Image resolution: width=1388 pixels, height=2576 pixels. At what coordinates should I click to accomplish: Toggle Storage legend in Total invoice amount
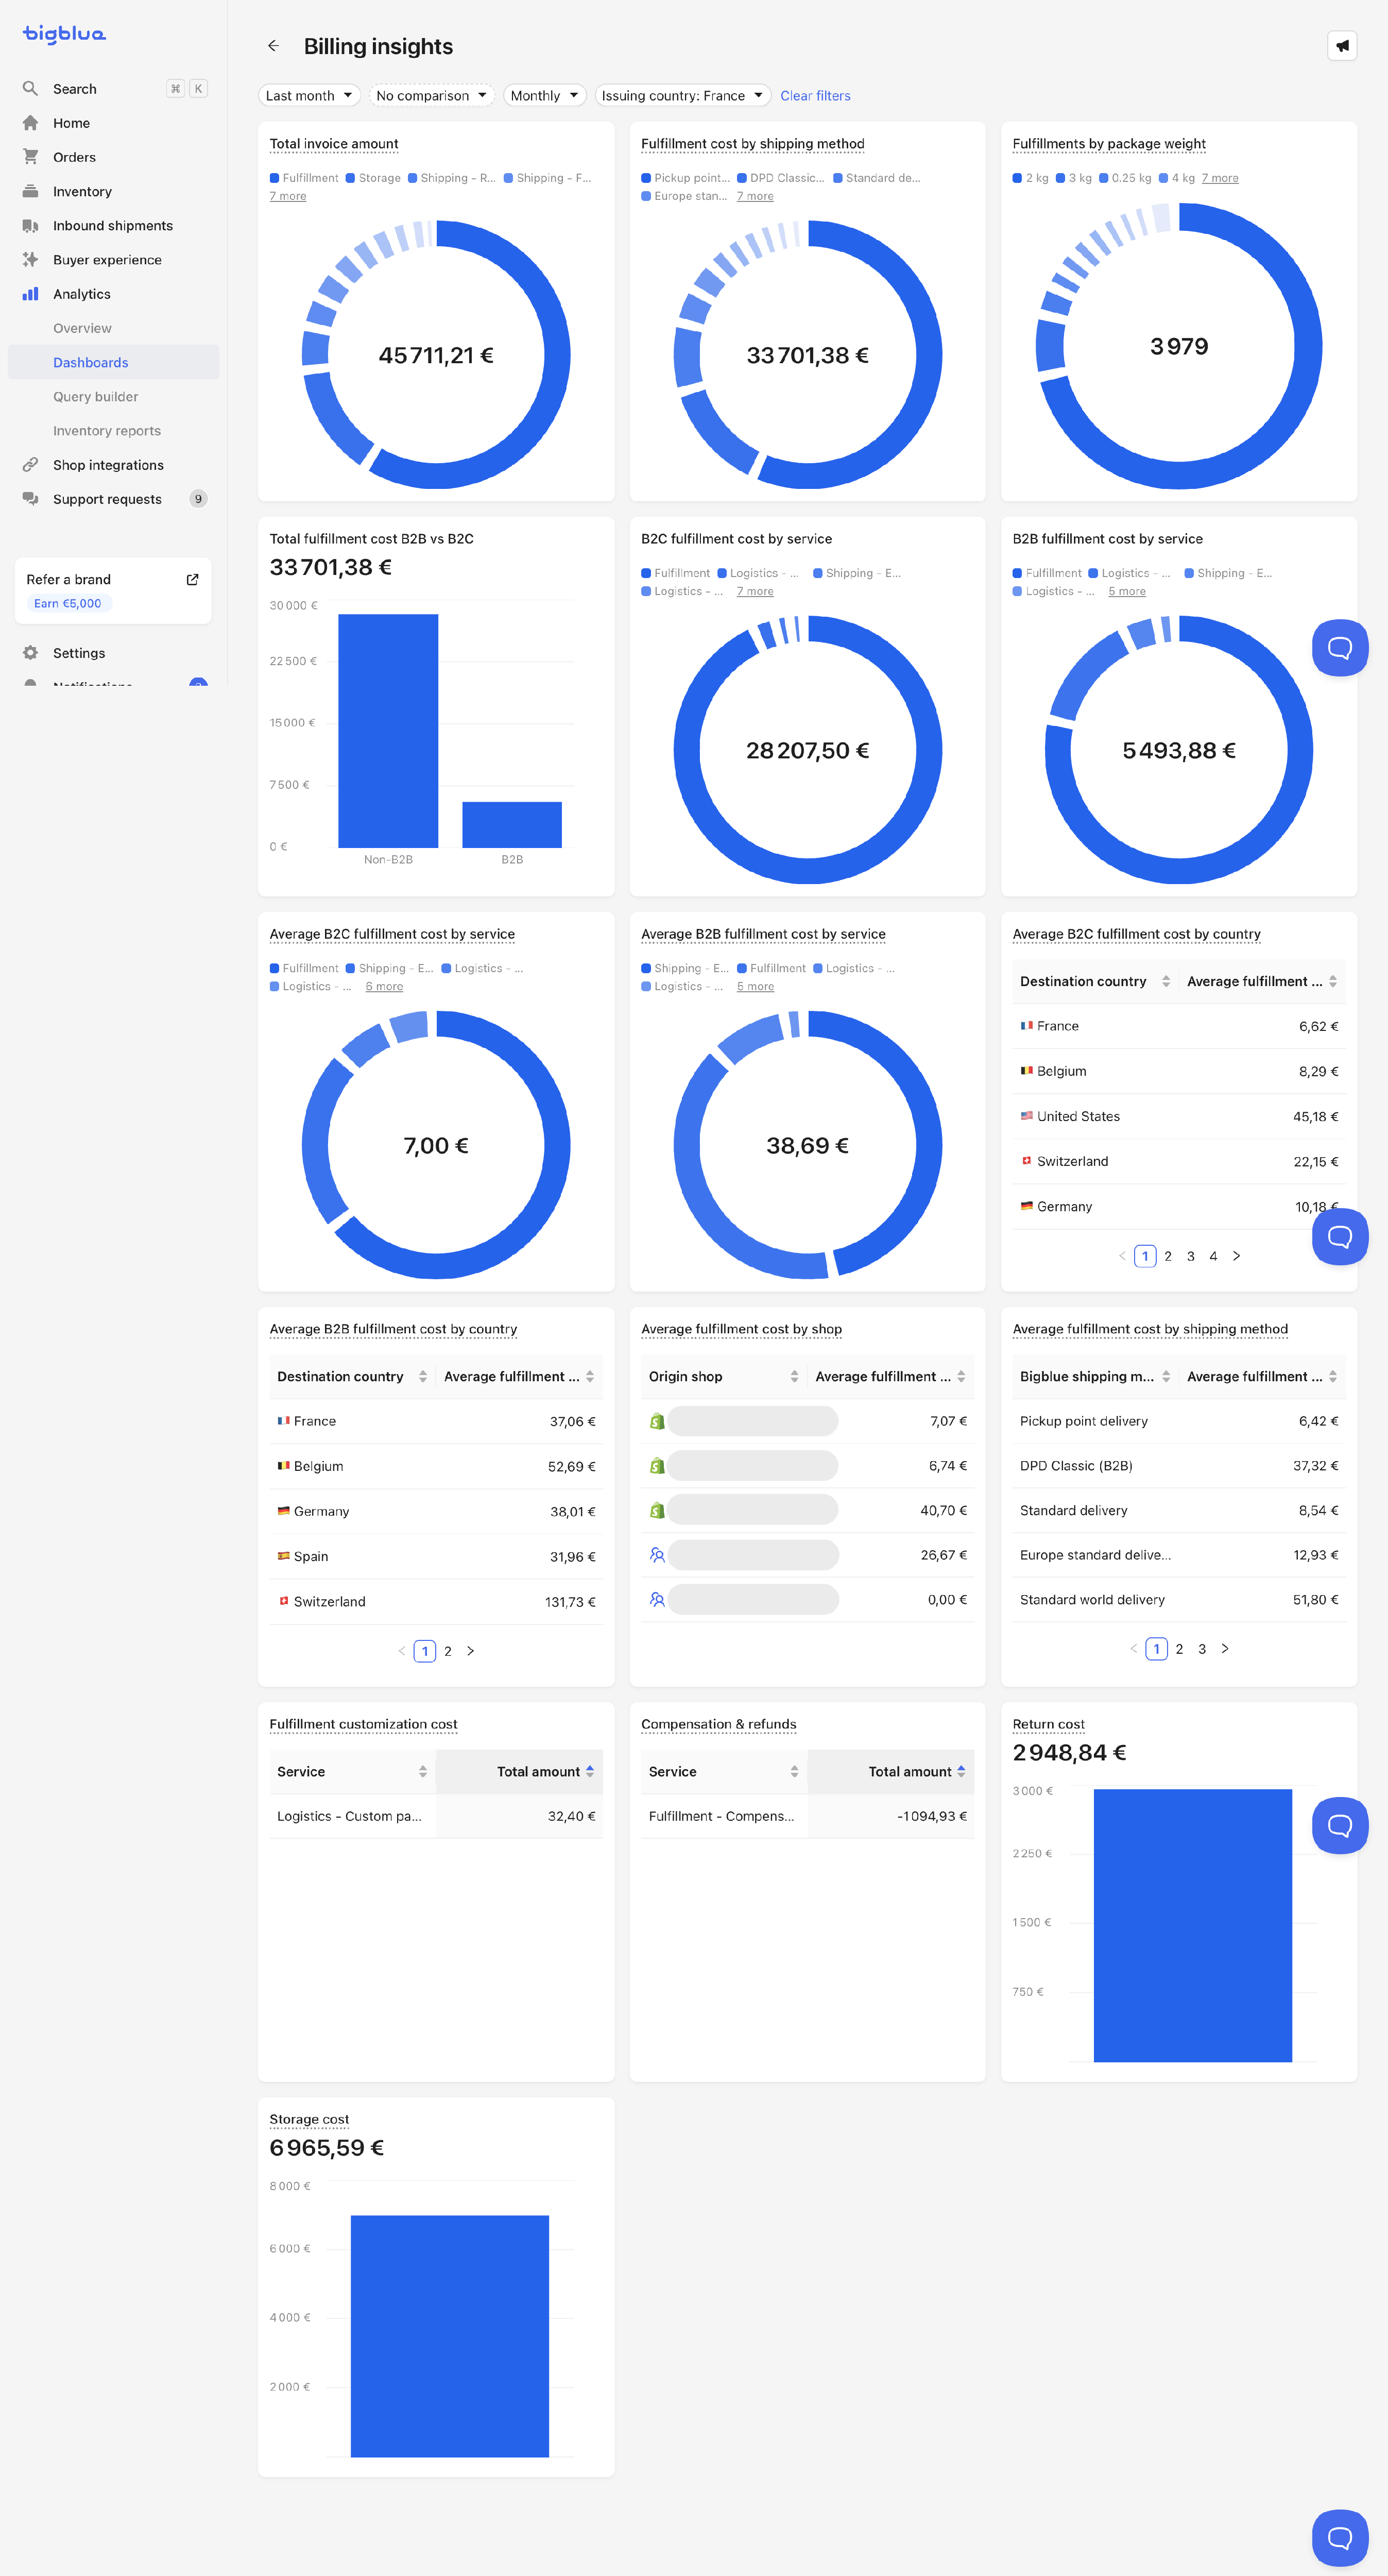click(373, 178)
